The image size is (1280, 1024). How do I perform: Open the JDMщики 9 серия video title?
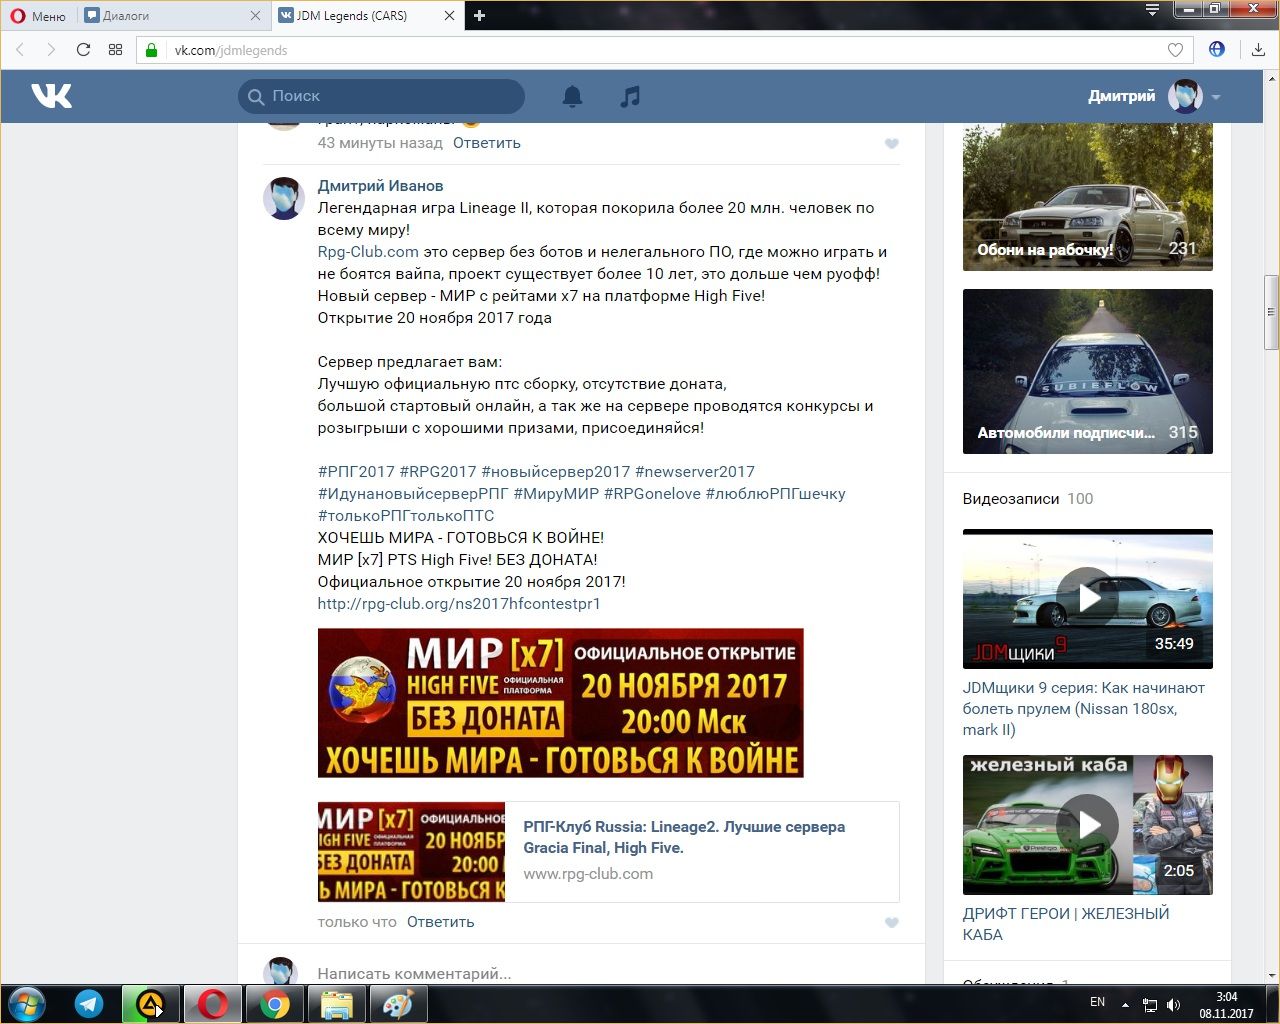1084,709
